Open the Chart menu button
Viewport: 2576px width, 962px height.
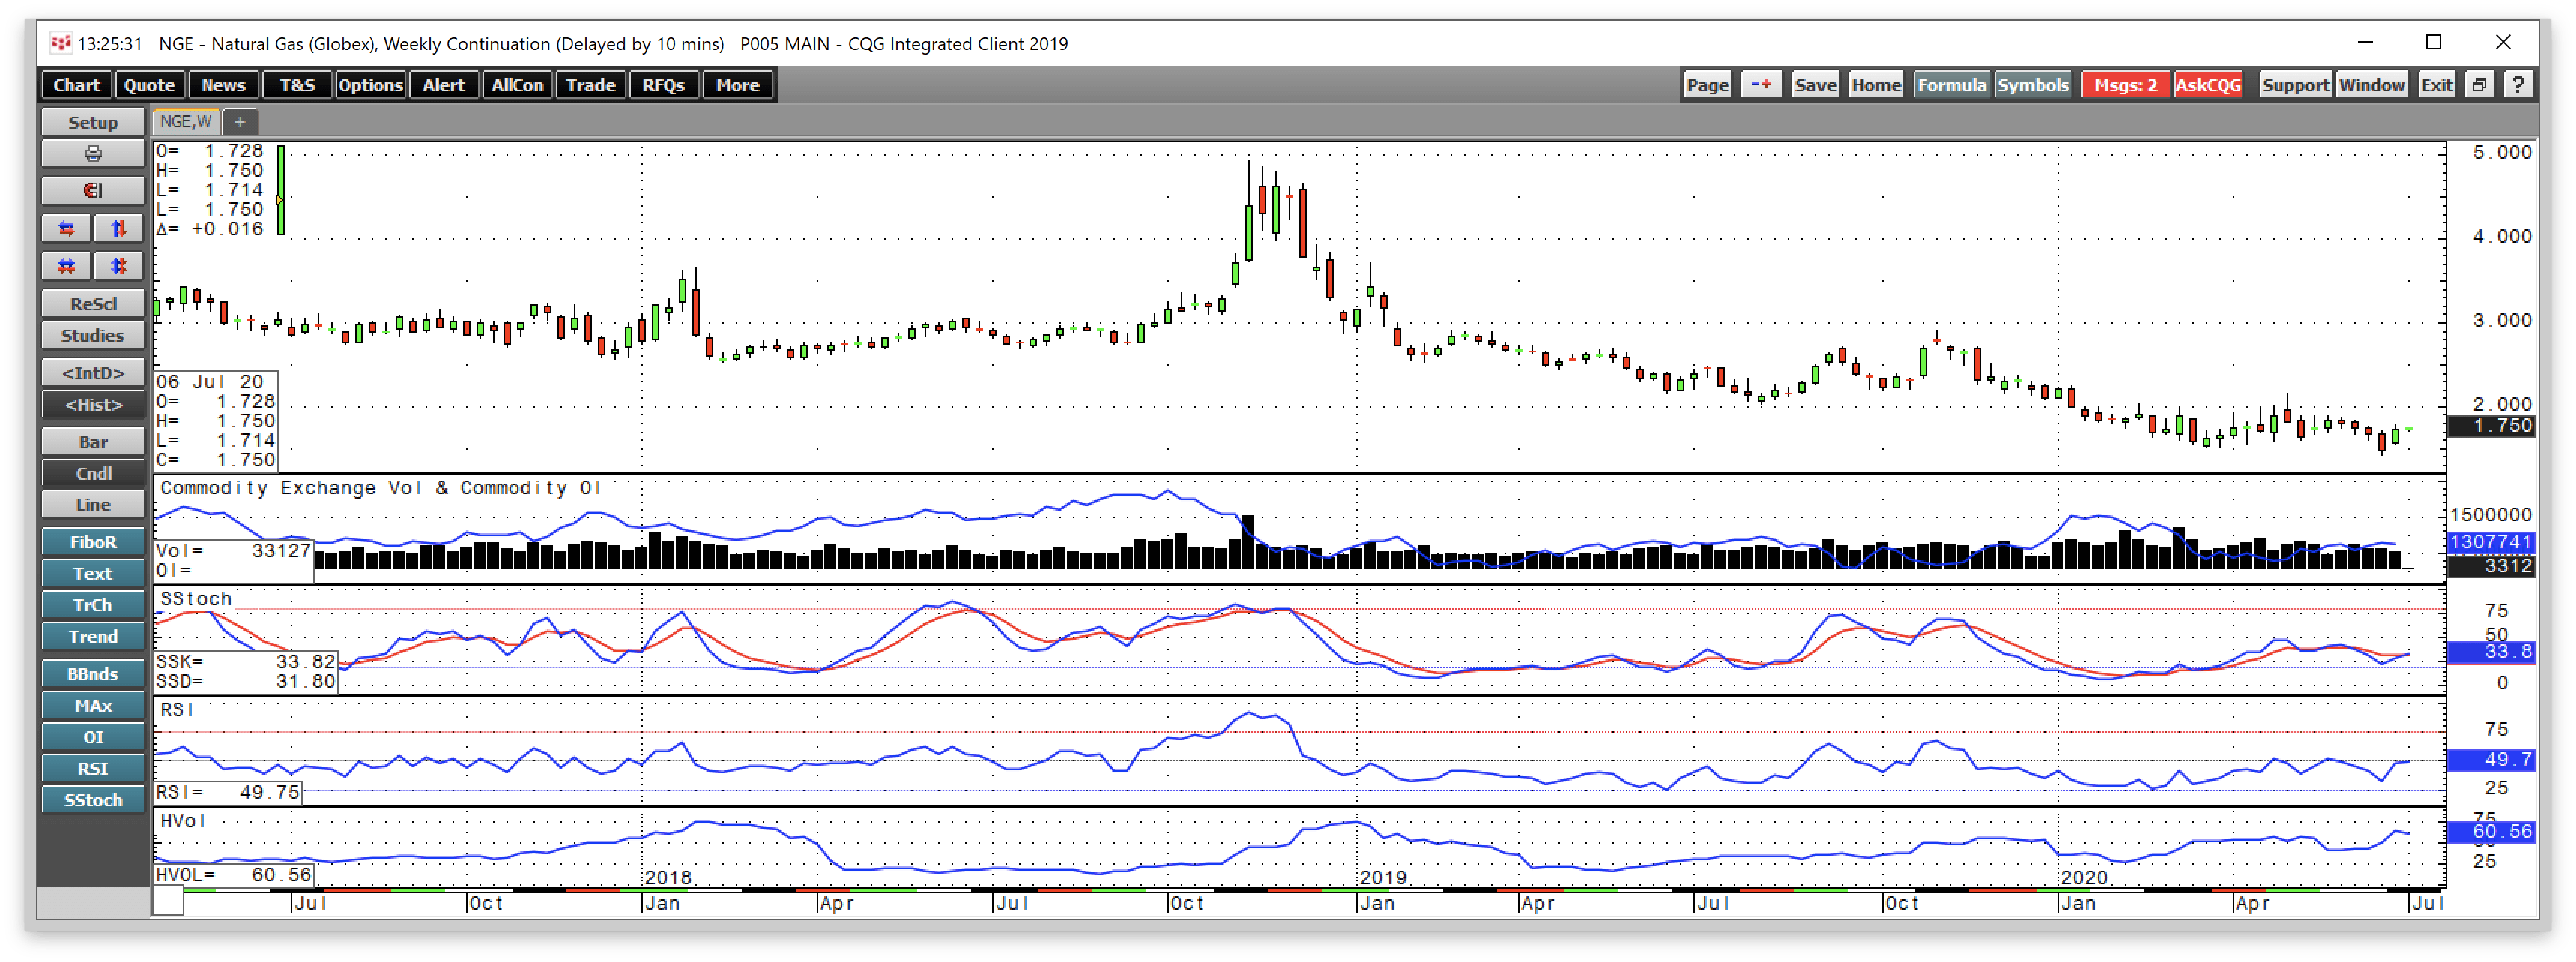pyautogui.click(x=77, y=85)
